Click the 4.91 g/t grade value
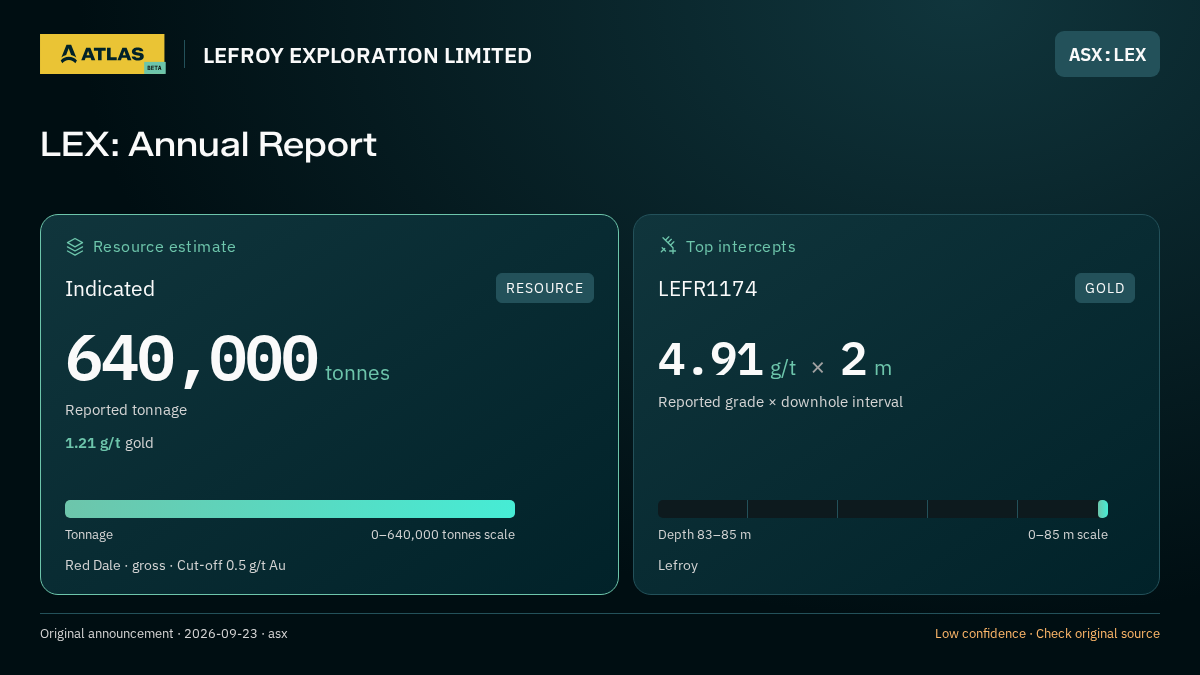The image size is (1200, 675). (x=727, y=361)
